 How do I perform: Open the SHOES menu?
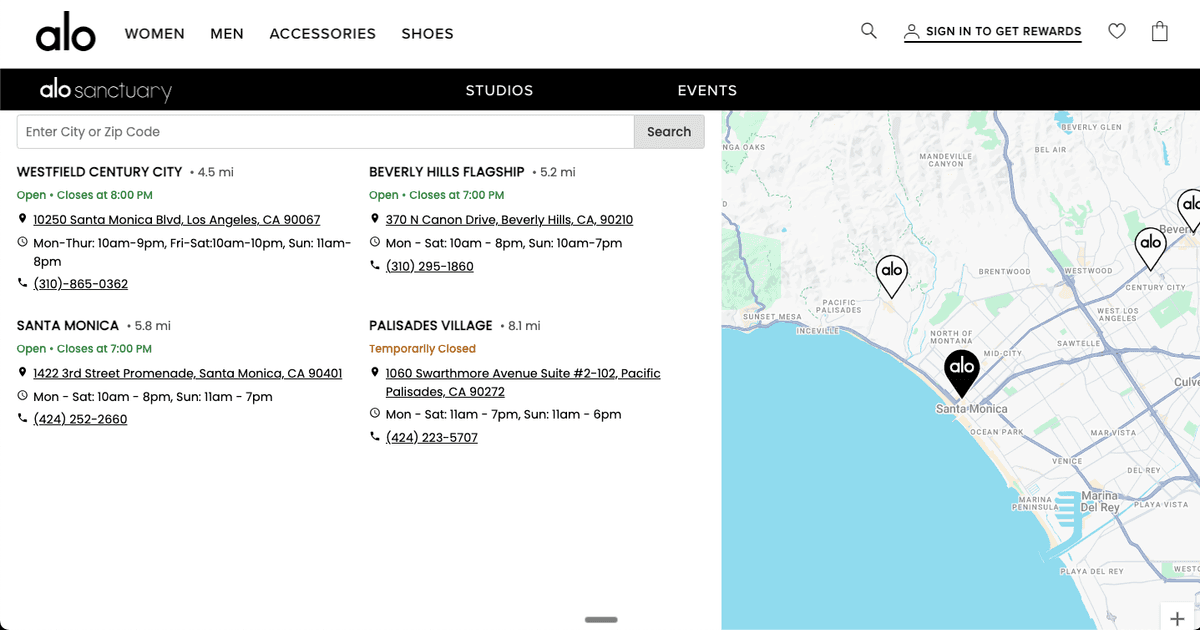[428, 34]
